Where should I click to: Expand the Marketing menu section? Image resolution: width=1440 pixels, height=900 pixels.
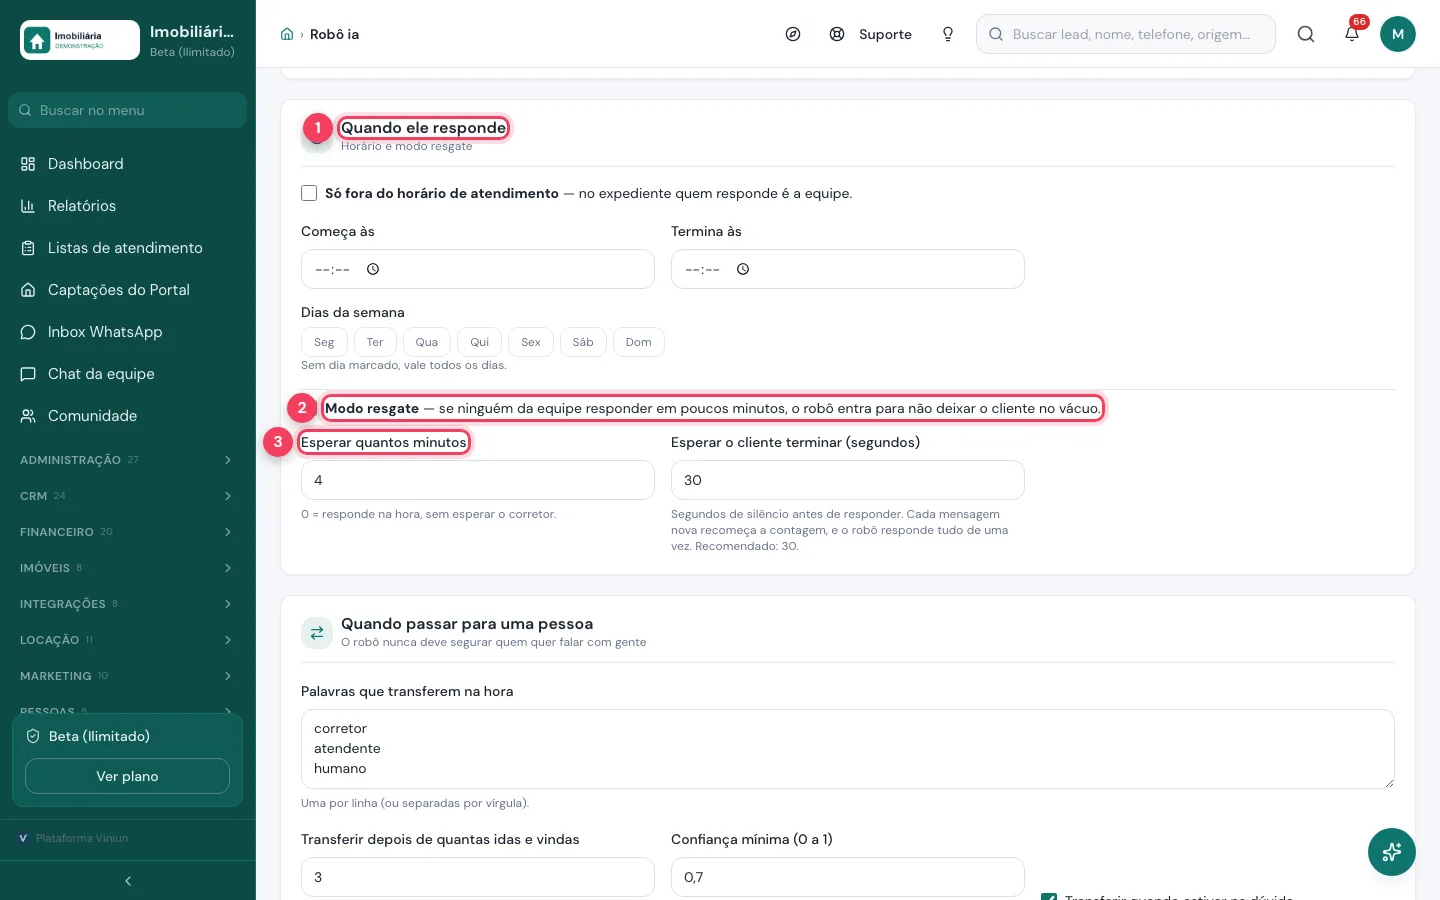[128, 676]
